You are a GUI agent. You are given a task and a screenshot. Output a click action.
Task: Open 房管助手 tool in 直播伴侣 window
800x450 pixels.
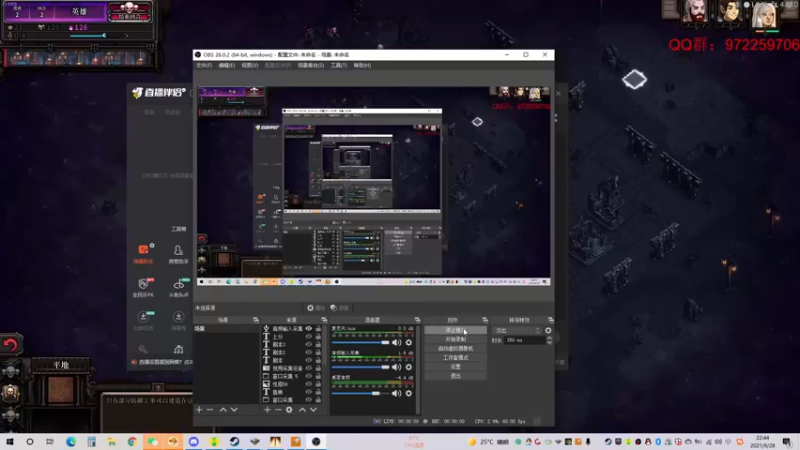tap(178, 254)
